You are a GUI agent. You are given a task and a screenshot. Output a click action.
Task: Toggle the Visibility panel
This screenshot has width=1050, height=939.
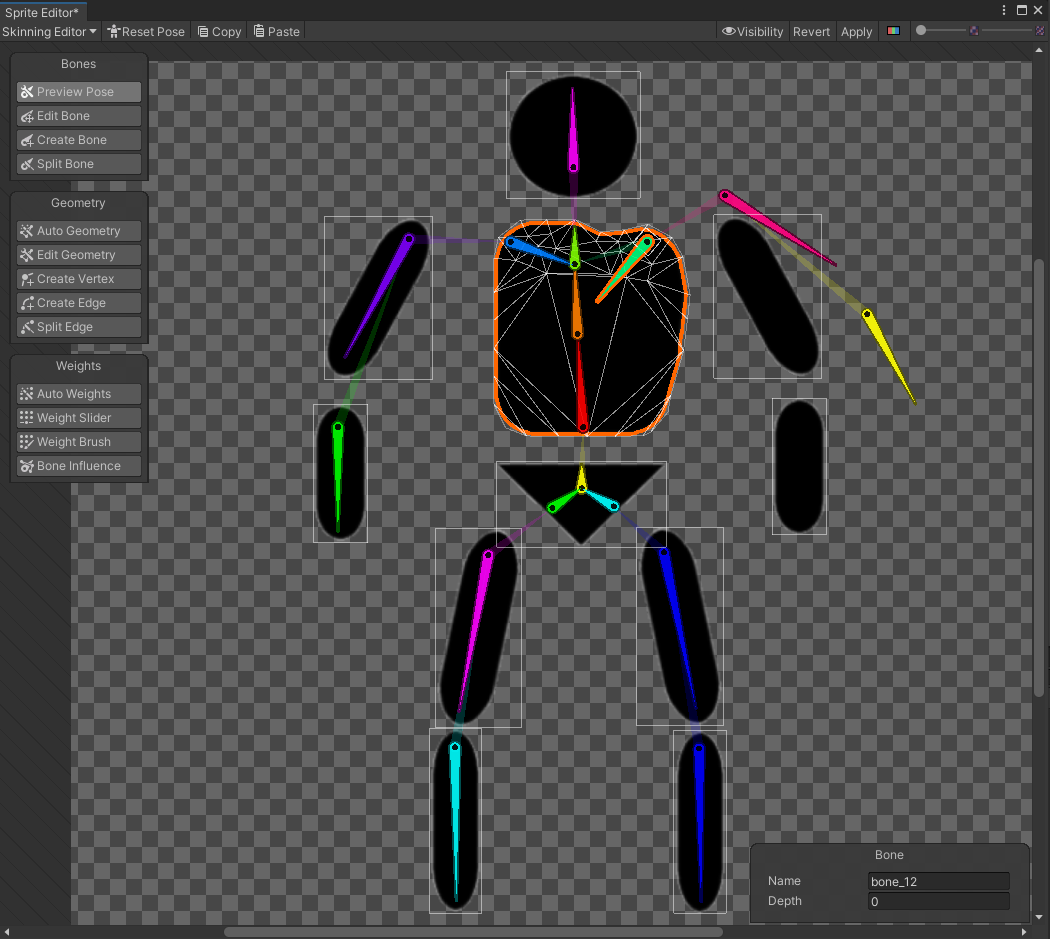coord(752,31)
